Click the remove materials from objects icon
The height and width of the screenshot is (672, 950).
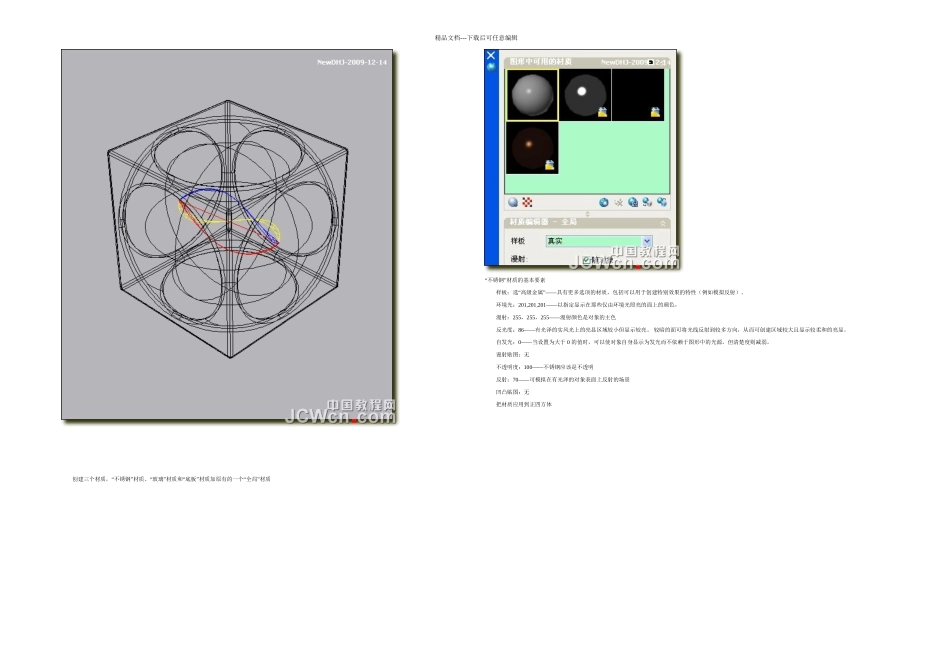(661, 202)
